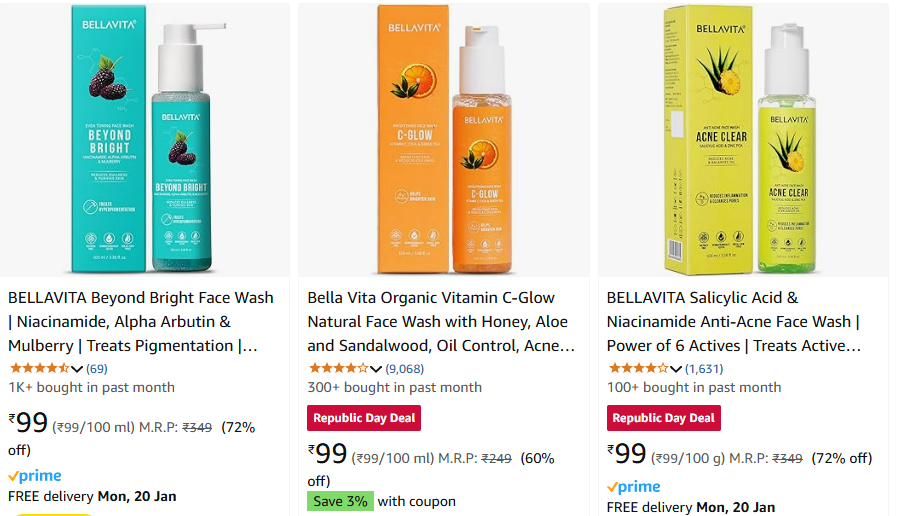This screenshot has width=899, height=516.
Task: Open the orange C-Glow face wash image
Action: pos(444,140)
